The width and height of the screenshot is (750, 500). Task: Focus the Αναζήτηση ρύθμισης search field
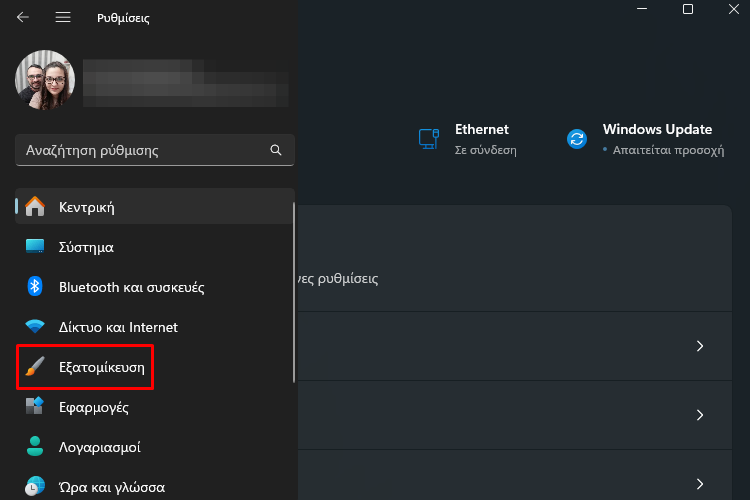click(155, 150)
